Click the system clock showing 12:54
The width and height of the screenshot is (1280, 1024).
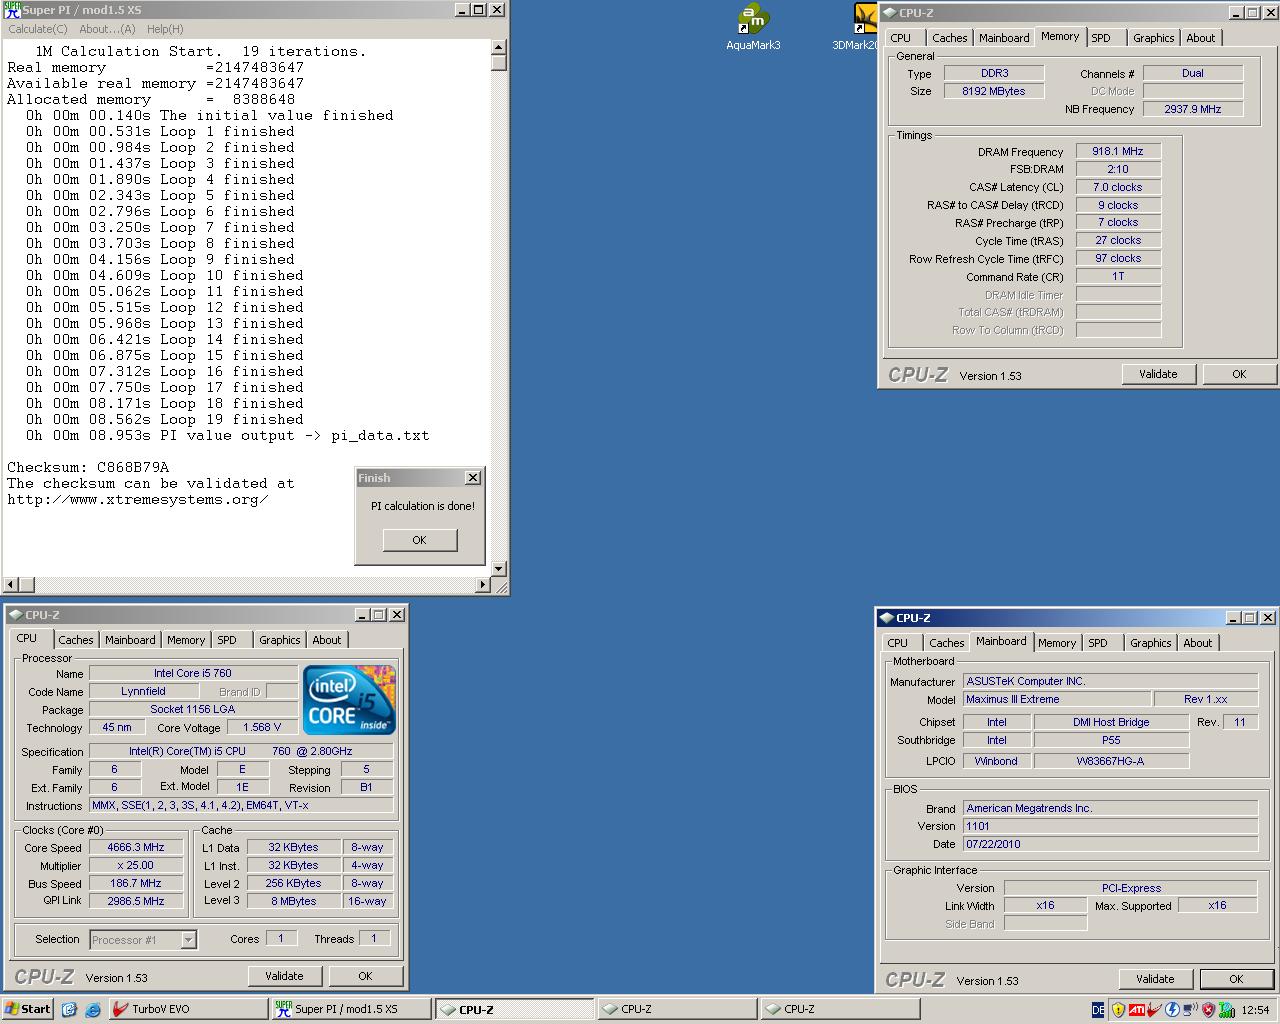[x=1255, y=1010]
